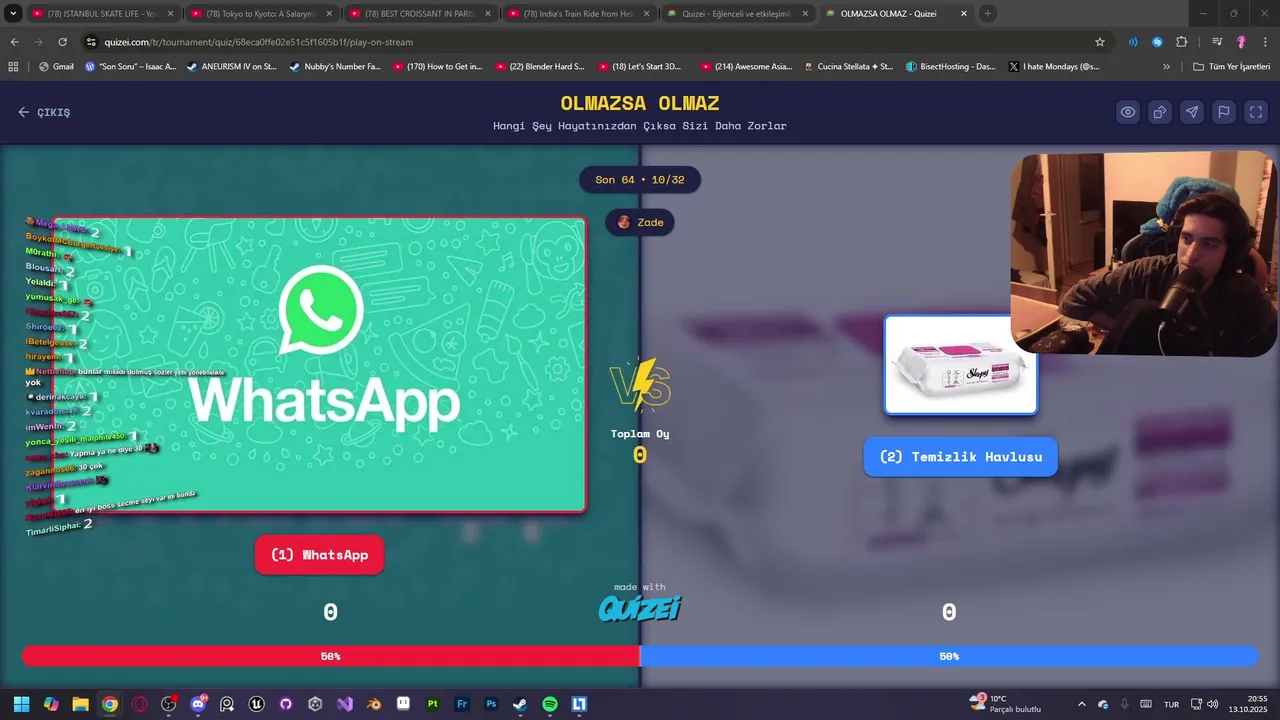The width and height of the screenshot is (1280, 720).
Task: Bookmark this page with the star icon
Action: tap(1100, 42)
